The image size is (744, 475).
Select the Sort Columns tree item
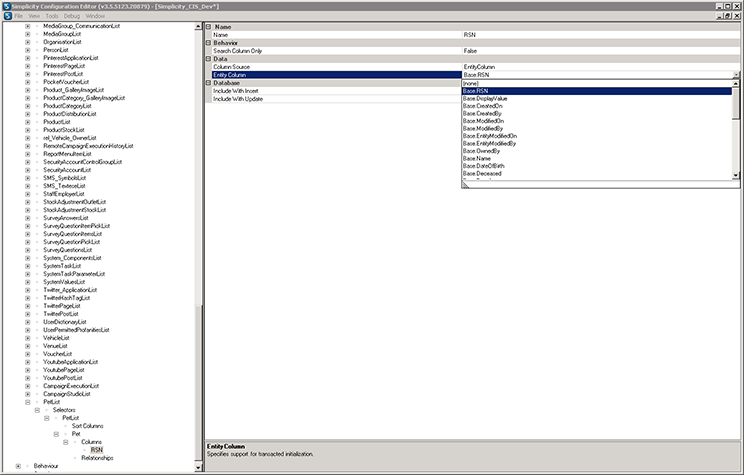point(87,426)
